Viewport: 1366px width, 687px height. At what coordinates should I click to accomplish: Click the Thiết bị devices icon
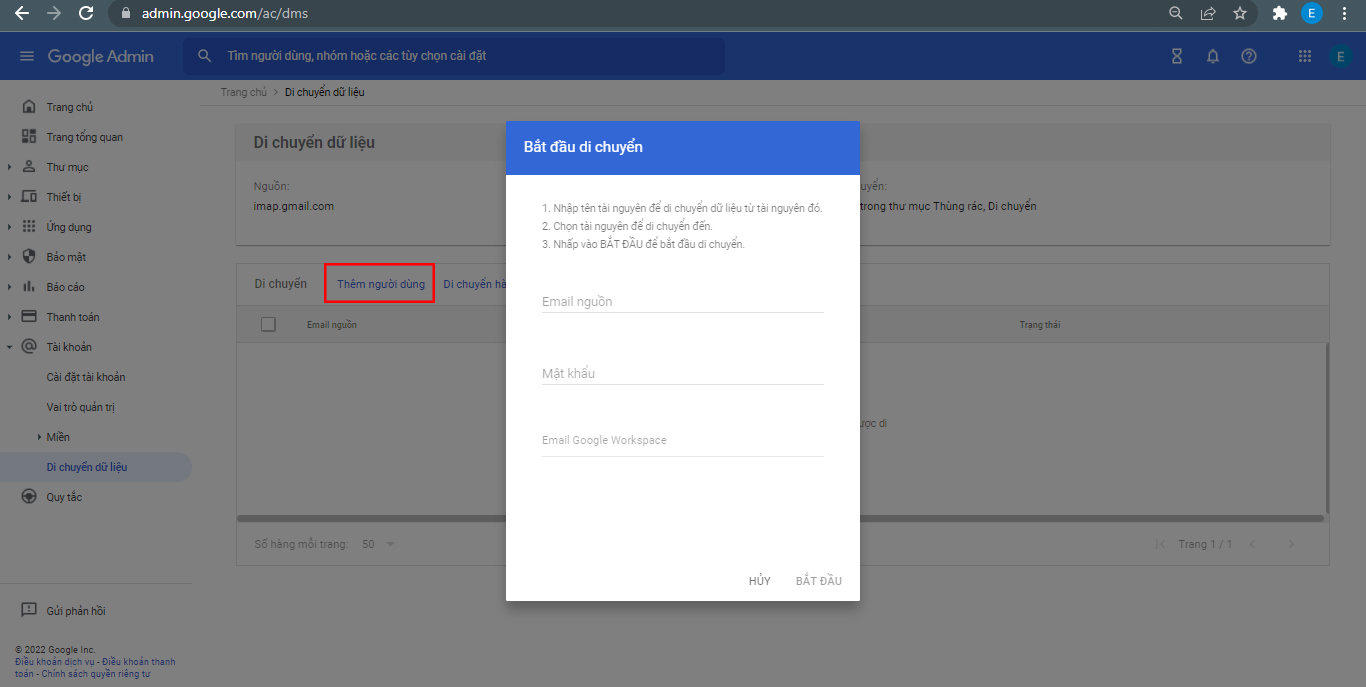pos(29,197)
